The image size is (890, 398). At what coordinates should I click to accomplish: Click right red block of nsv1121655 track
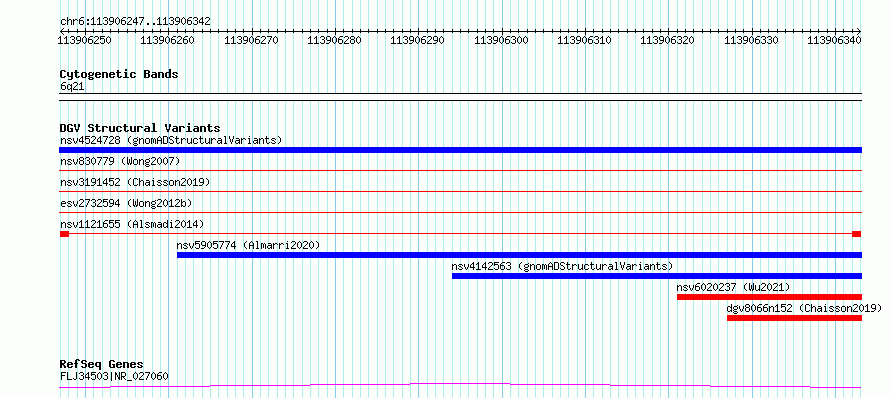pyautogui.click(x=857, y=234)
